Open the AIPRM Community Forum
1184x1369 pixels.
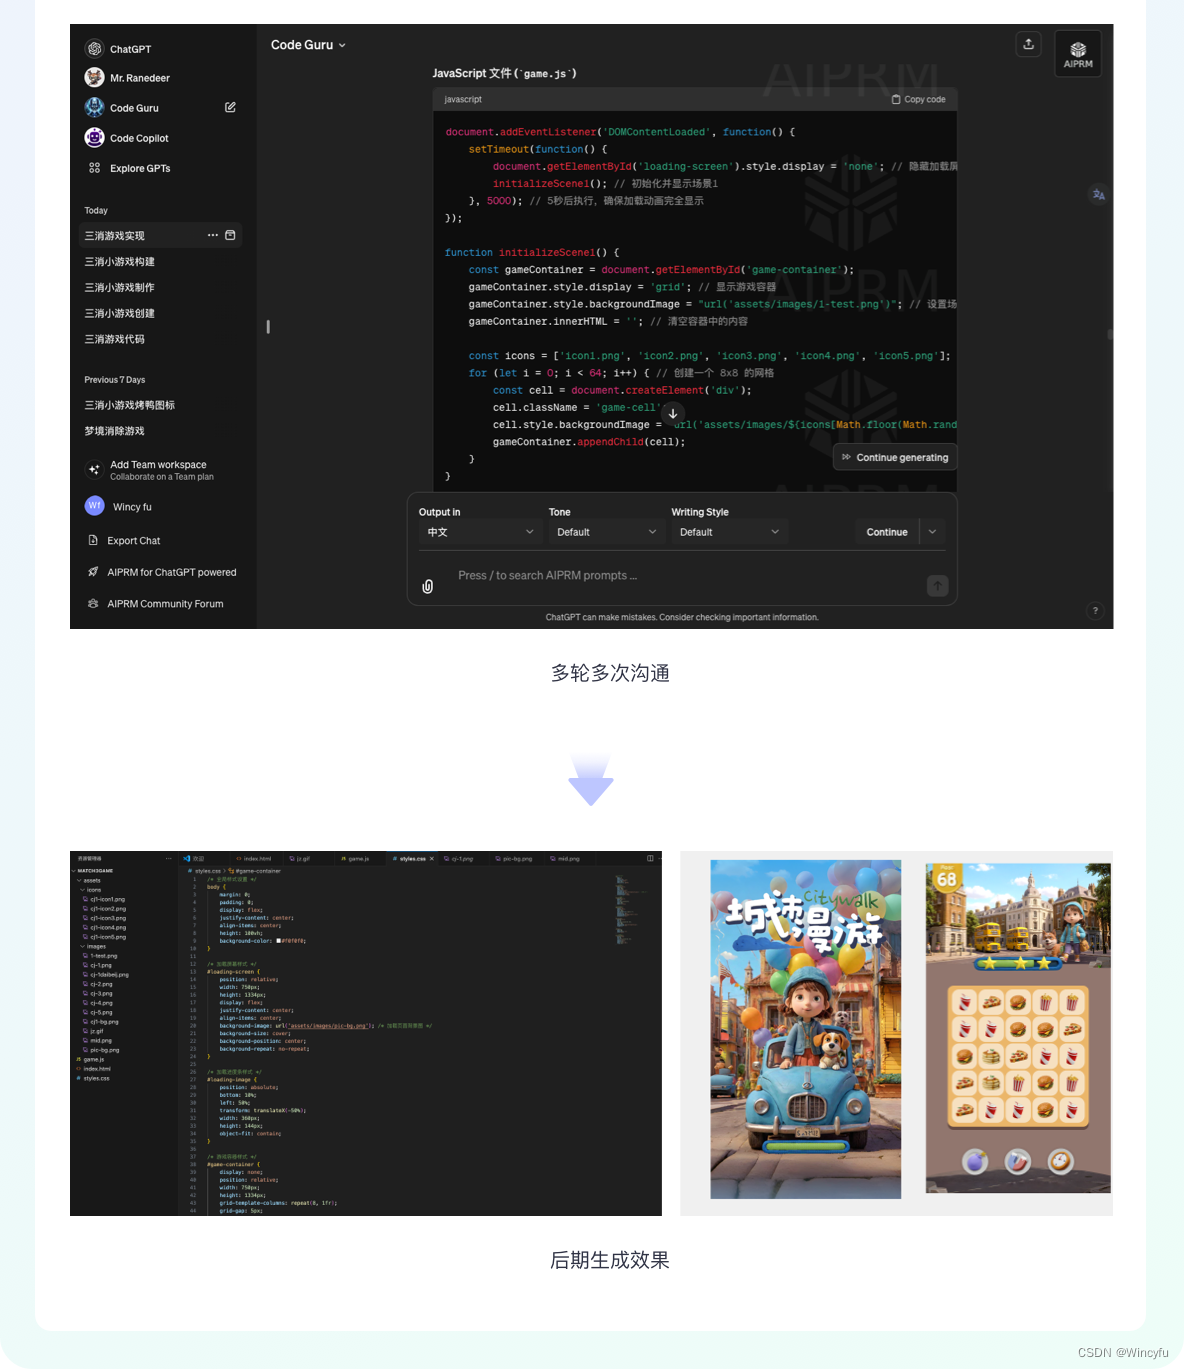156,604
